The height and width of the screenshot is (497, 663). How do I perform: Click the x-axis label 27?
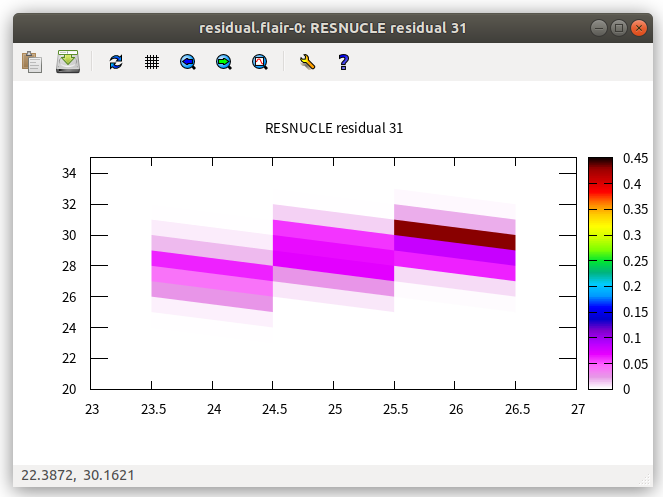point(578,409)
